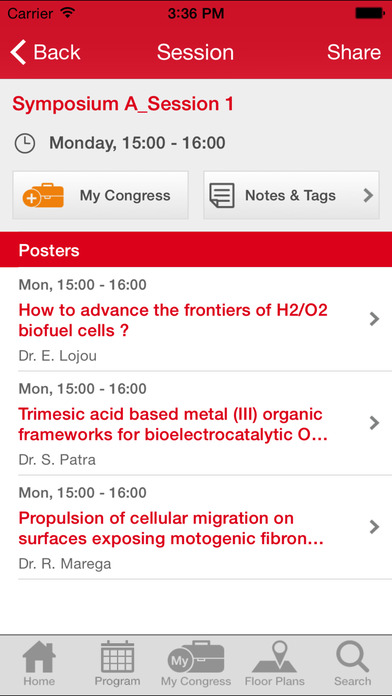Open chevron for Propulsion of cellular migration
Viewport: 392px width, 696px height.
pyautogui.click(x=374, y=527)
